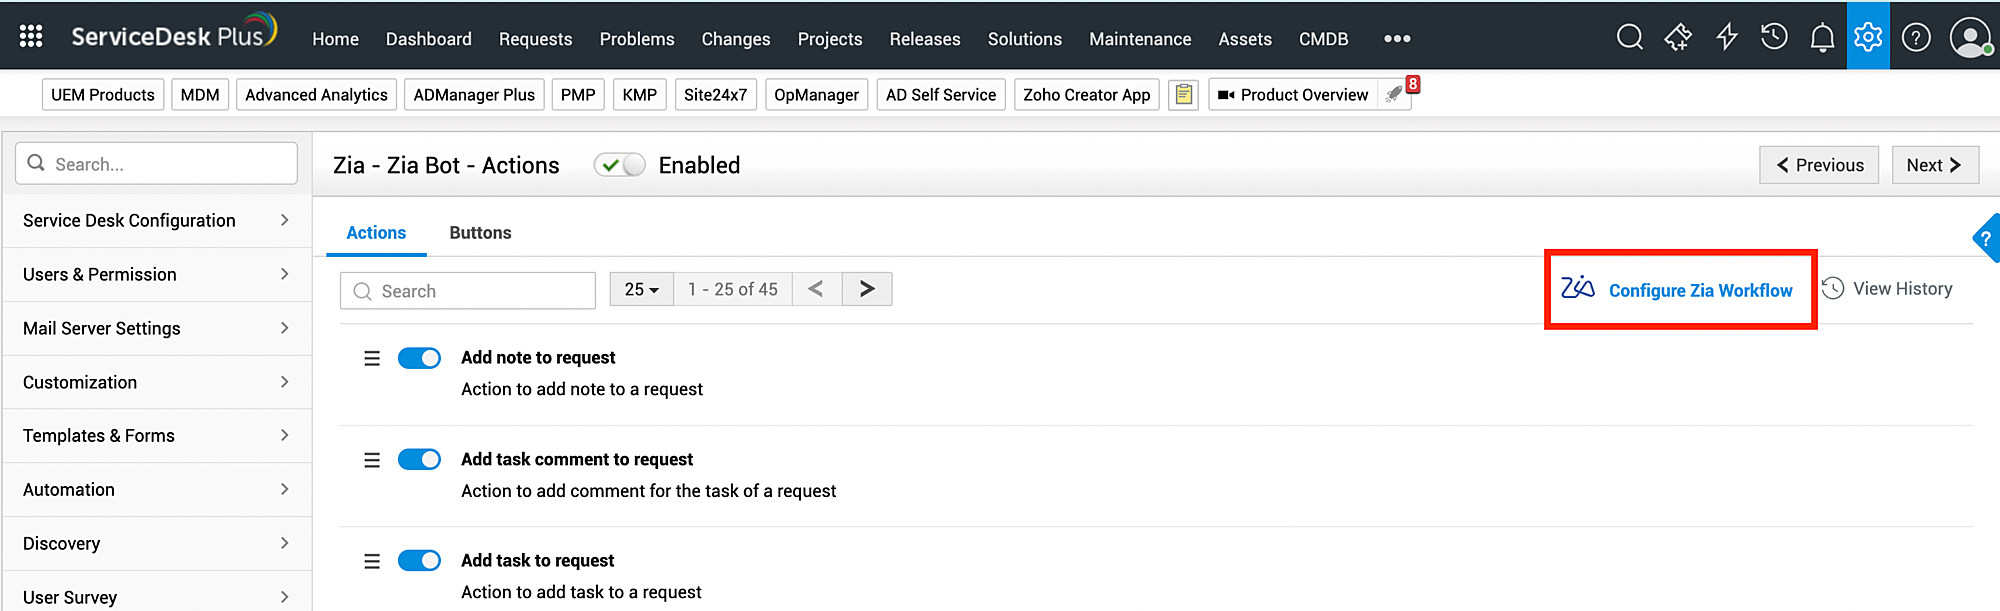Viewport: 2000px width, 611px height.
Task: Open the Problems menu
Action: [x=637, y=38]
